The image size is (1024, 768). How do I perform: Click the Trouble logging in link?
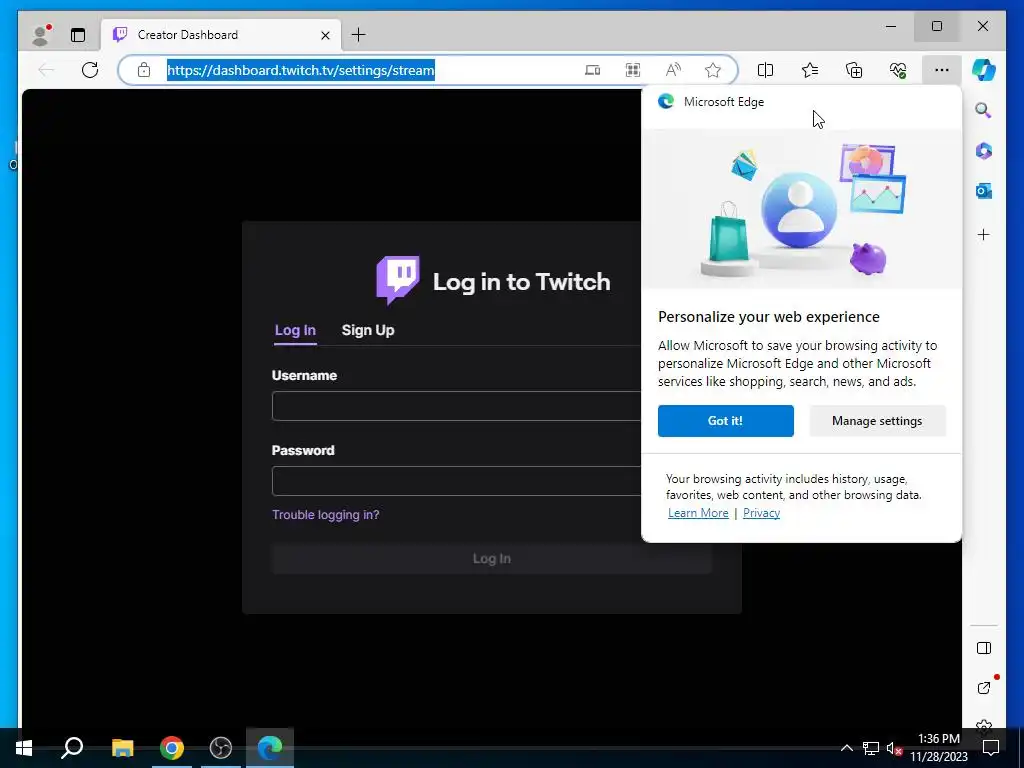click(325, 515)
